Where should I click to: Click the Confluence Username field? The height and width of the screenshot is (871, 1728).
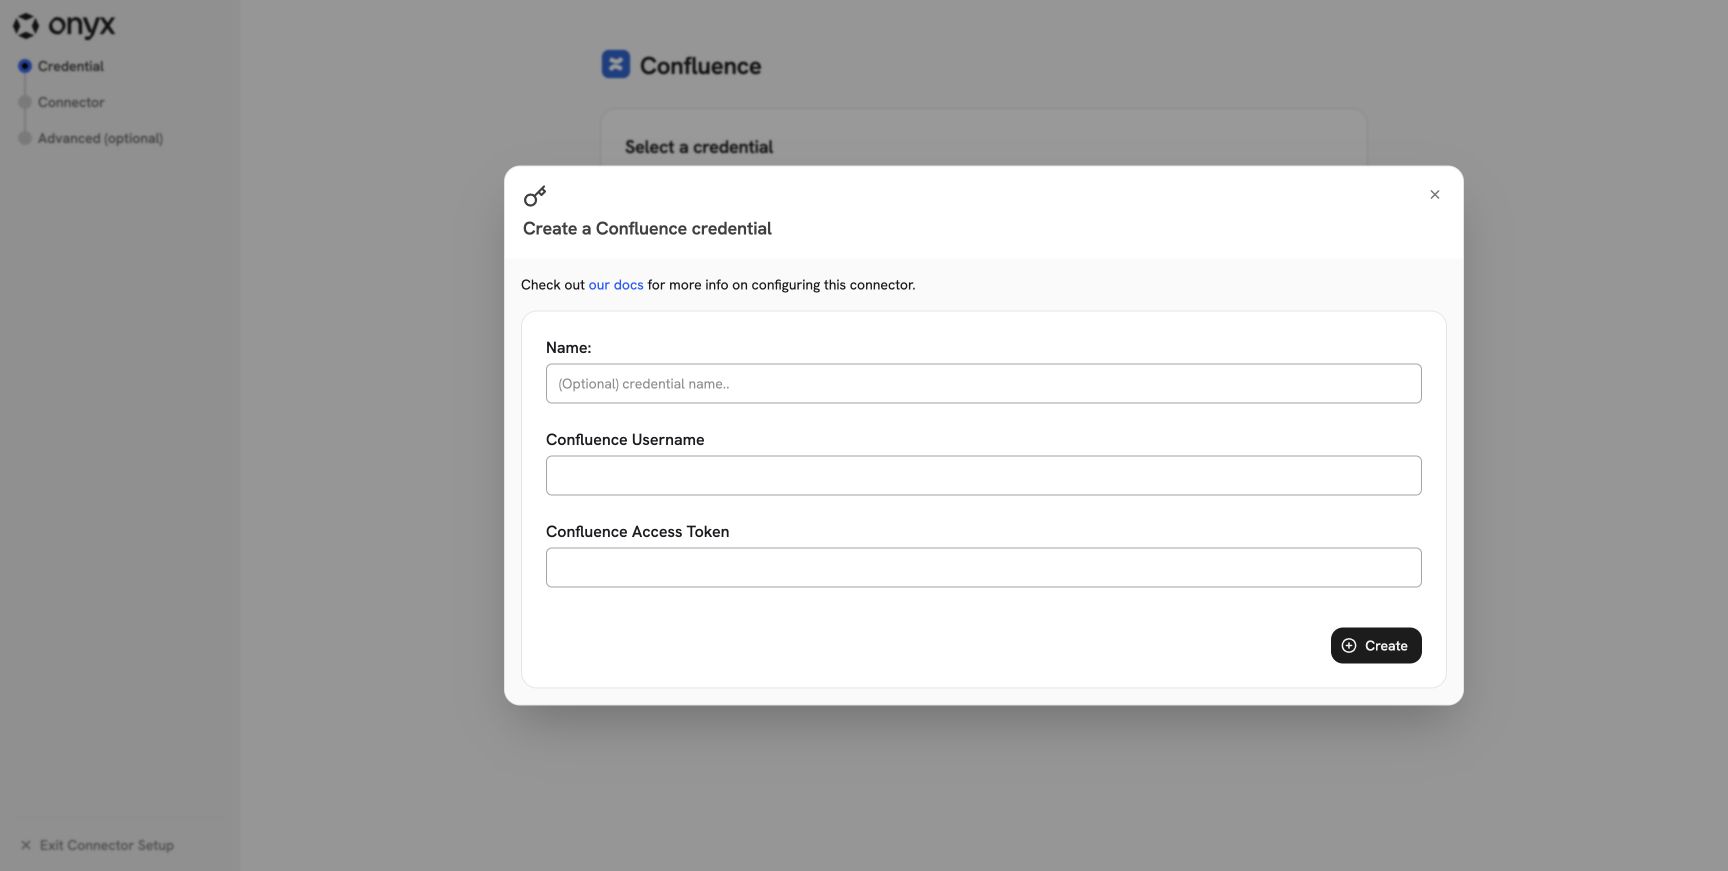(x=983, y=476)
